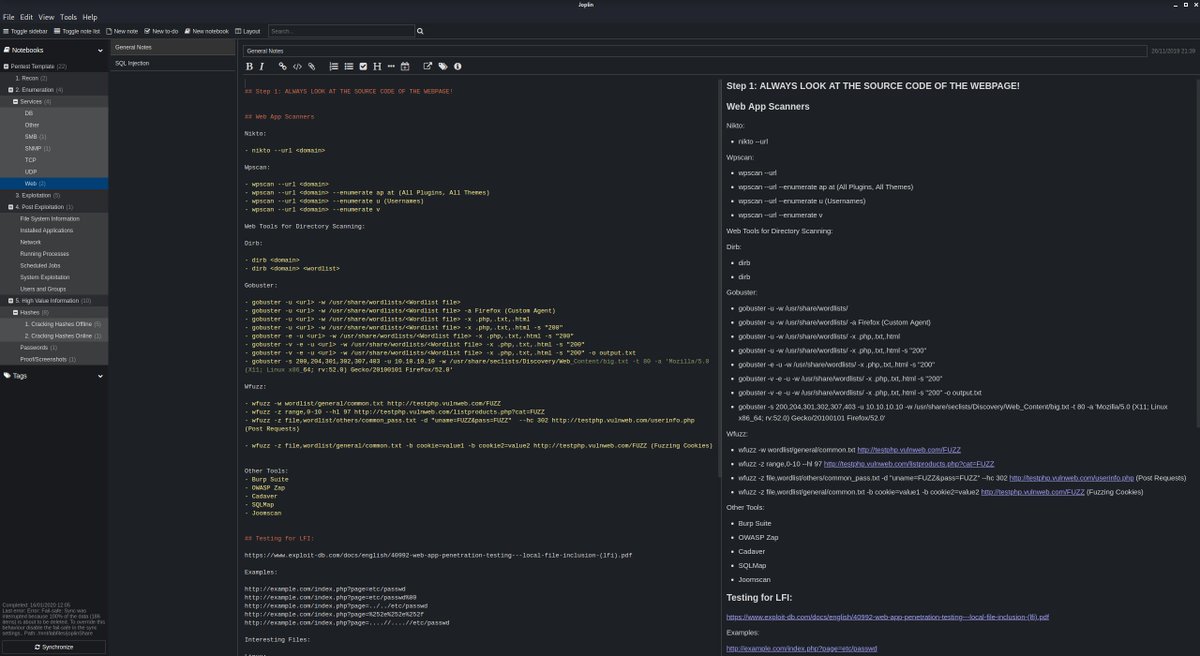Click the search magnifier icon
This screenshot has height=656, width=1200.
[x=420, y=31]
